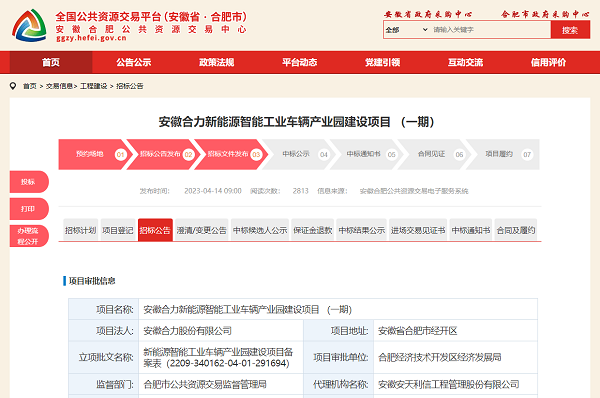Image resolution: width=600 pixels, height=398 pixels.
Task: Click the platform logo icon
Action: [x=29, y=25]
